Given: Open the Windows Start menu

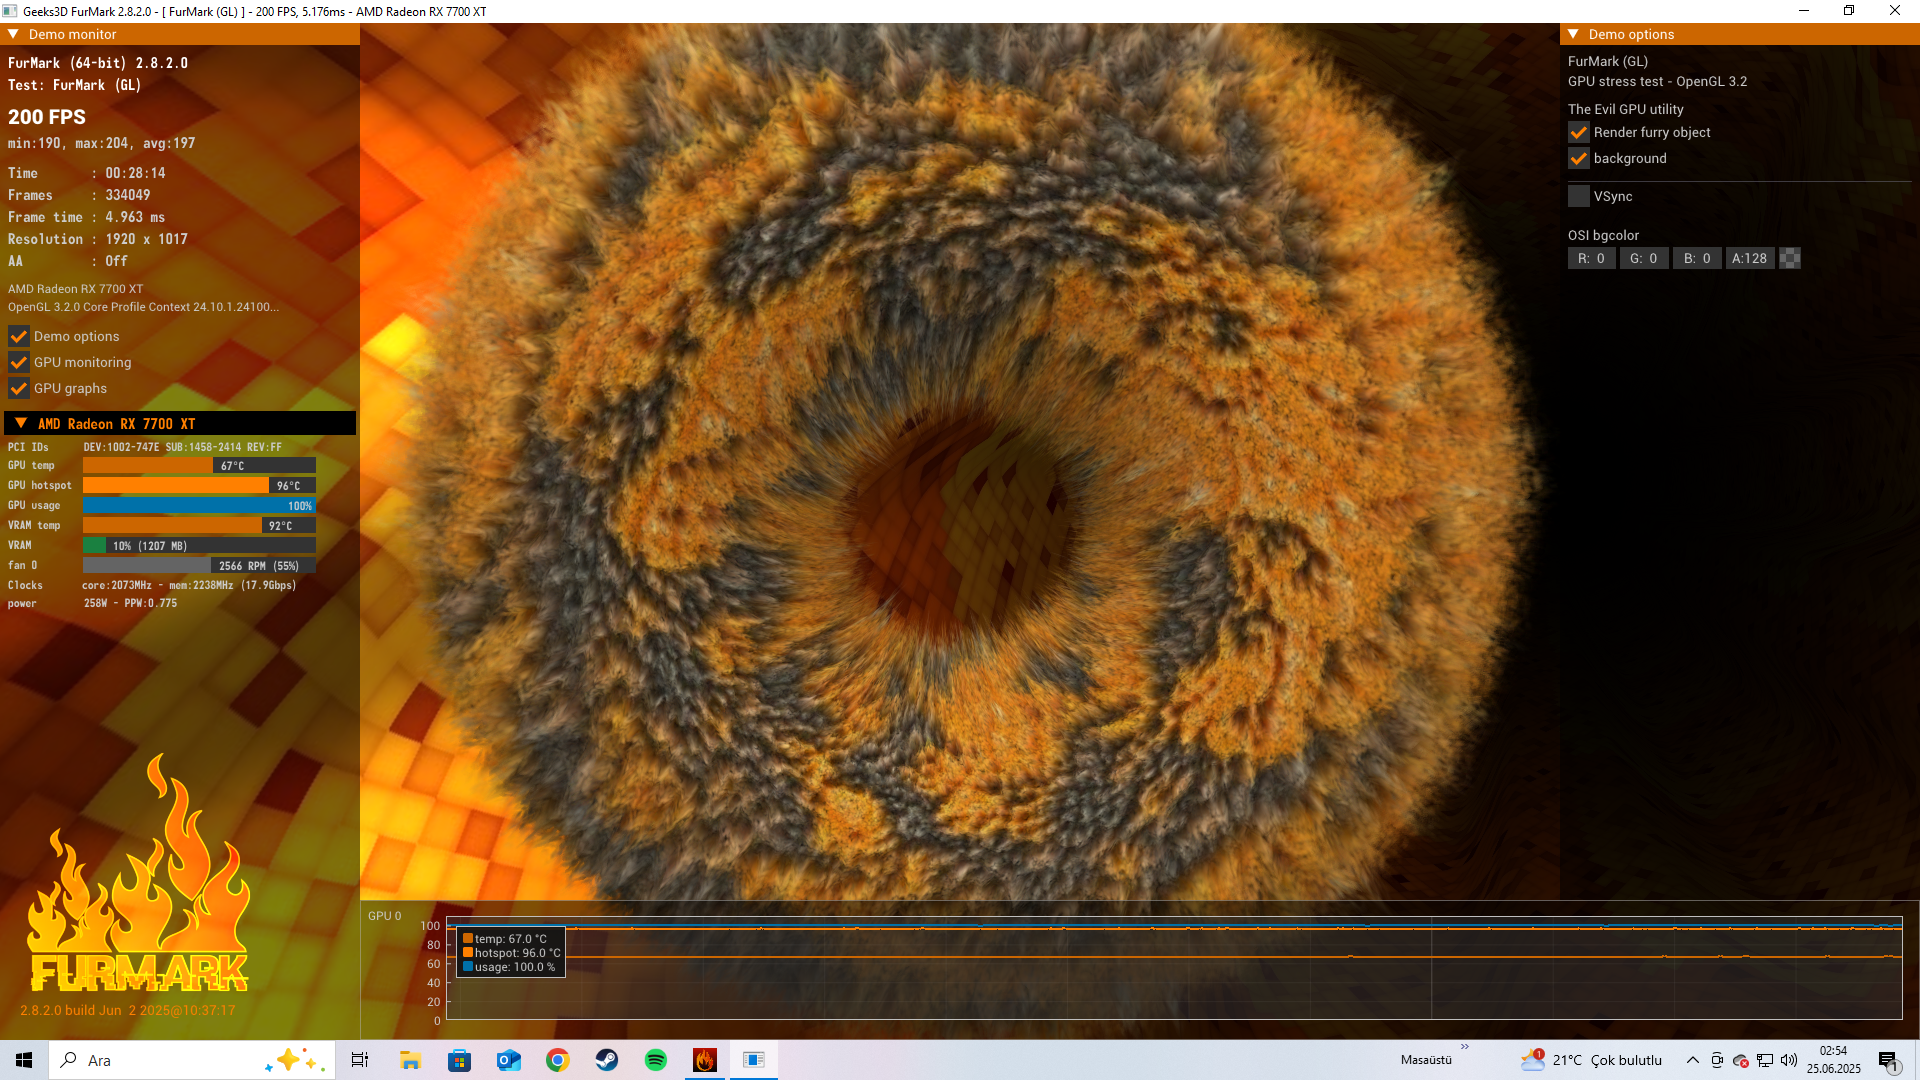Looking at the screenshot, I should coord(24,1060).
